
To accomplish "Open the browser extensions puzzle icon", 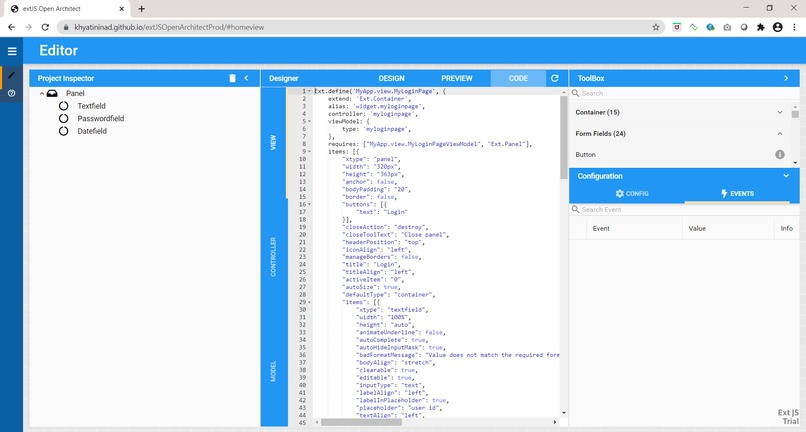I will (761, 27).
